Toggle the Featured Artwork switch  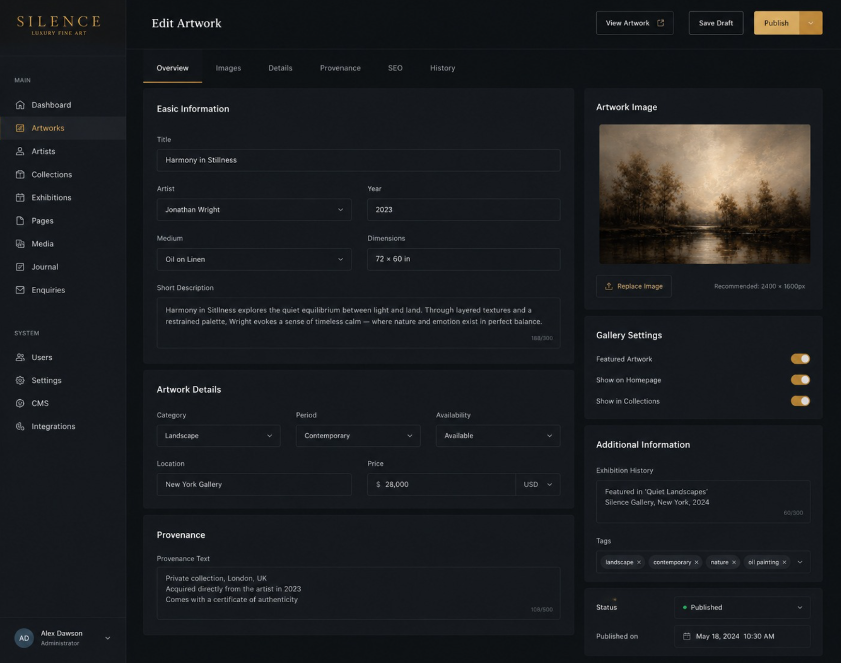pos(800,359)
